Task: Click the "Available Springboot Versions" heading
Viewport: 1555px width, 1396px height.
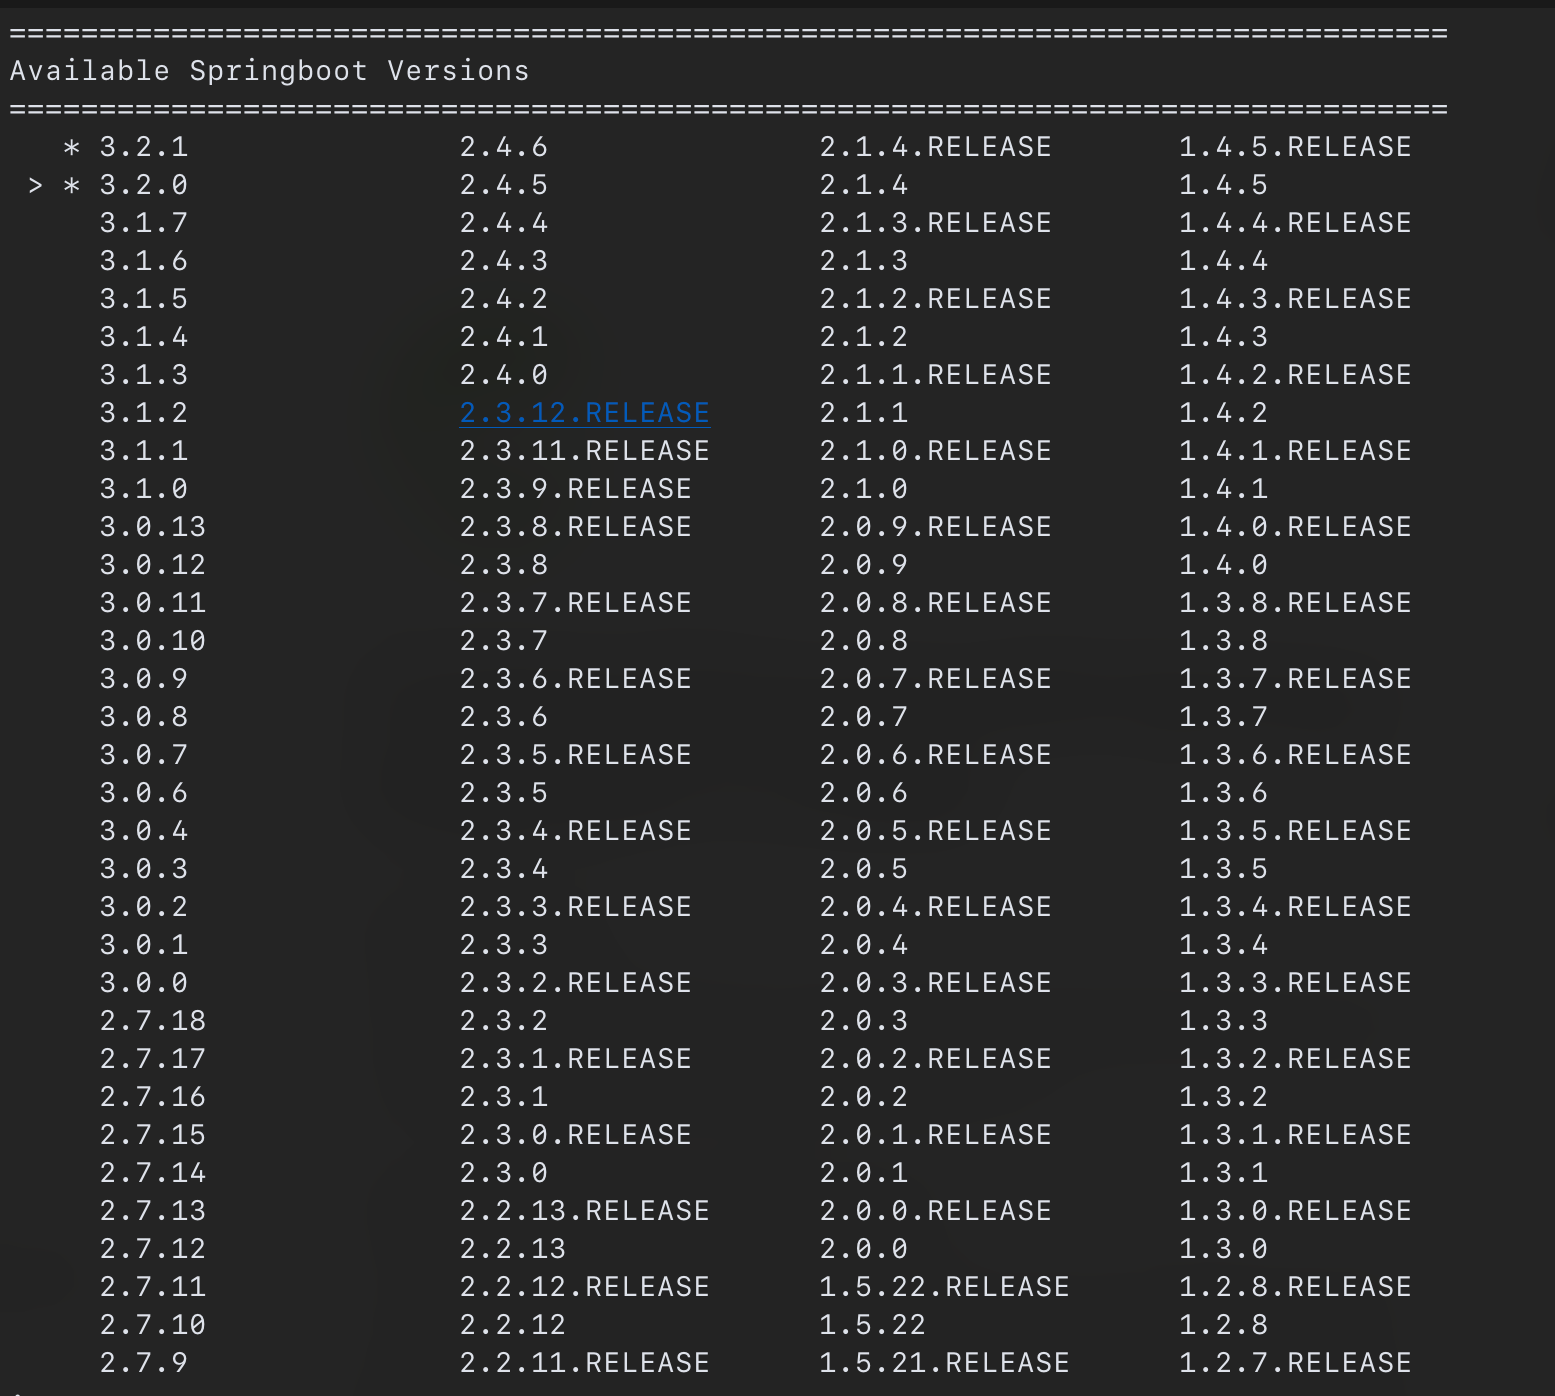Action: [x=270, y=71]
